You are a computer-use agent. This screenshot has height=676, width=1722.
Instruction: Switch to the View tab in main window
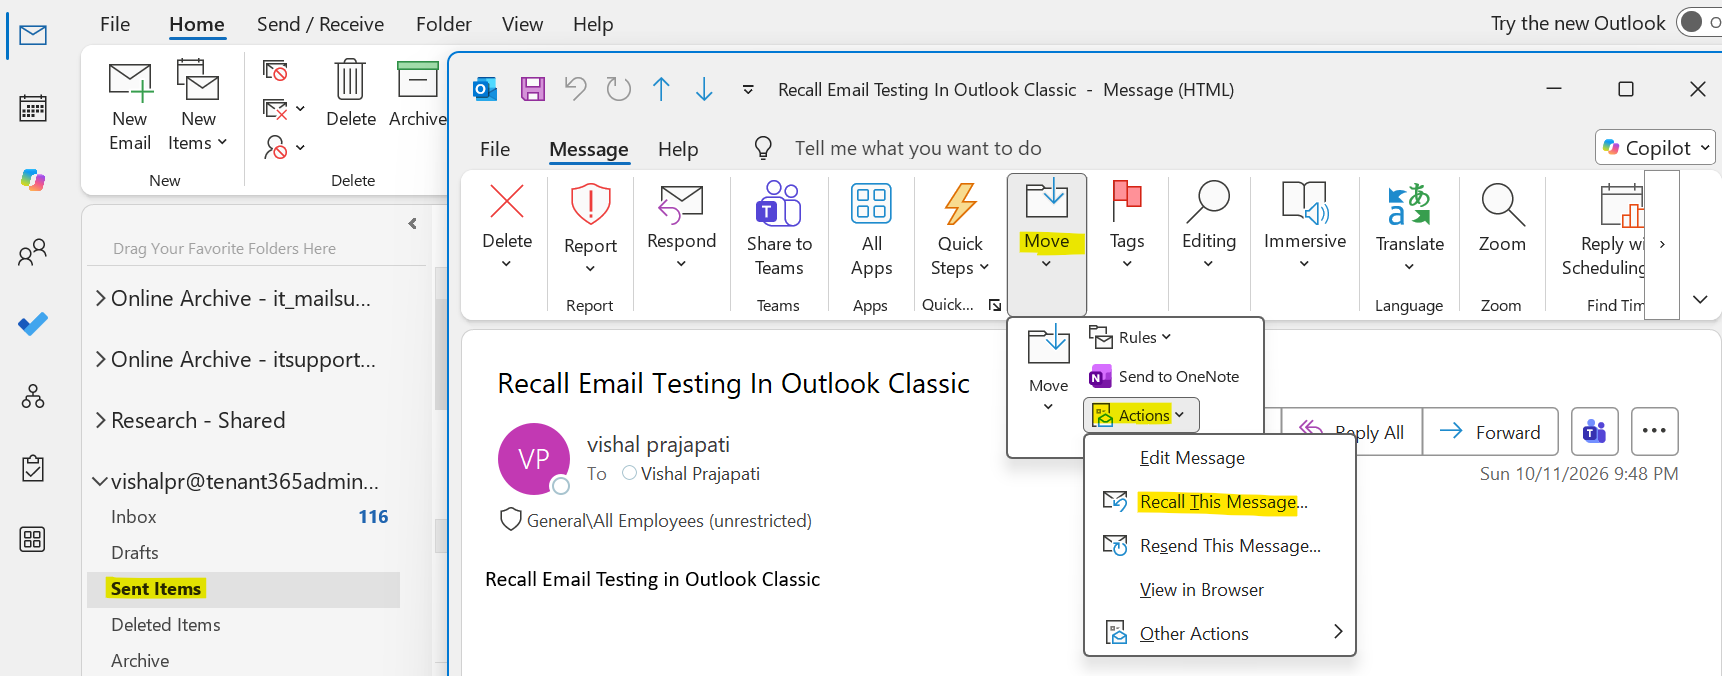pos(522,24)
